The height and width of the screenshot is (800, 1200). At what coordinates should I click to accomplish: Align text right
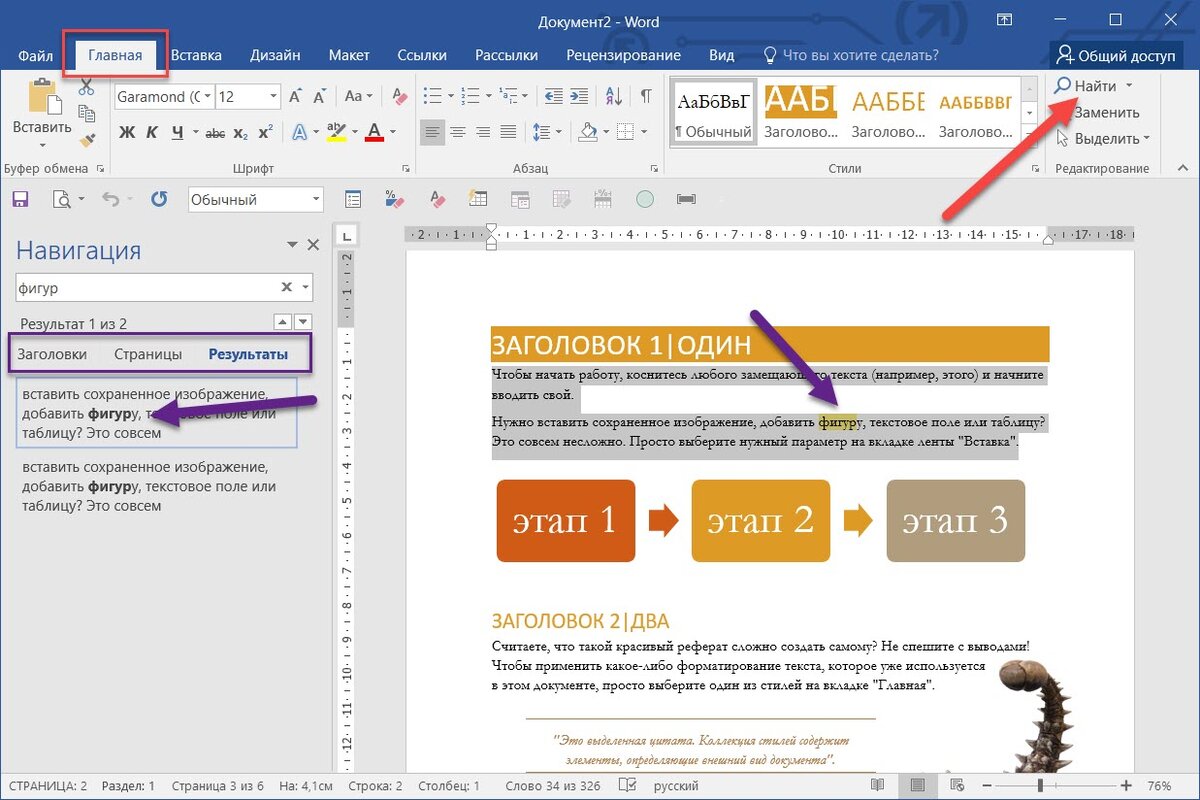483,132
